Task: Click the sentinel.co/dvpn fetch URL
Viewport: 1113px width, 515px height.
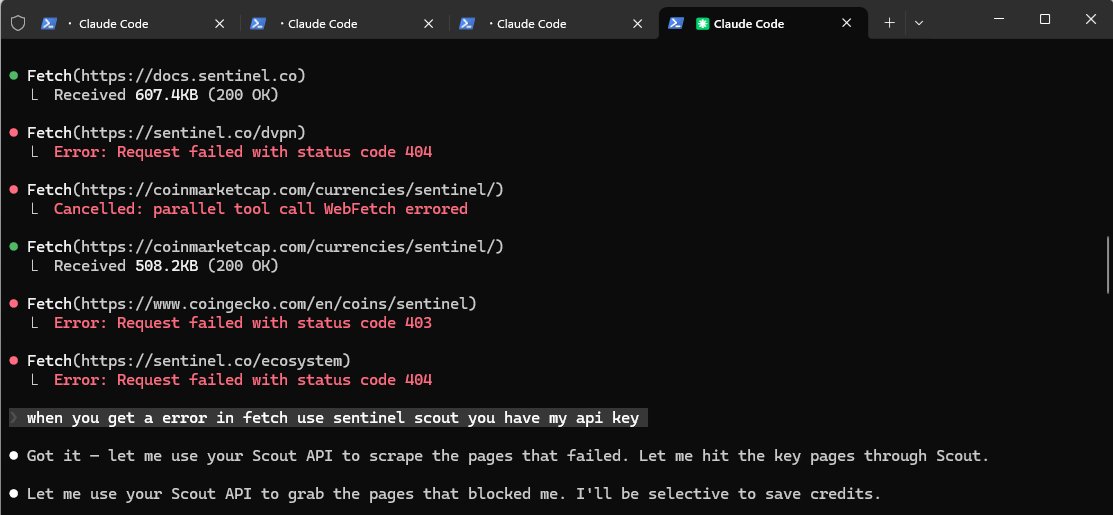Action: [188, 133]
